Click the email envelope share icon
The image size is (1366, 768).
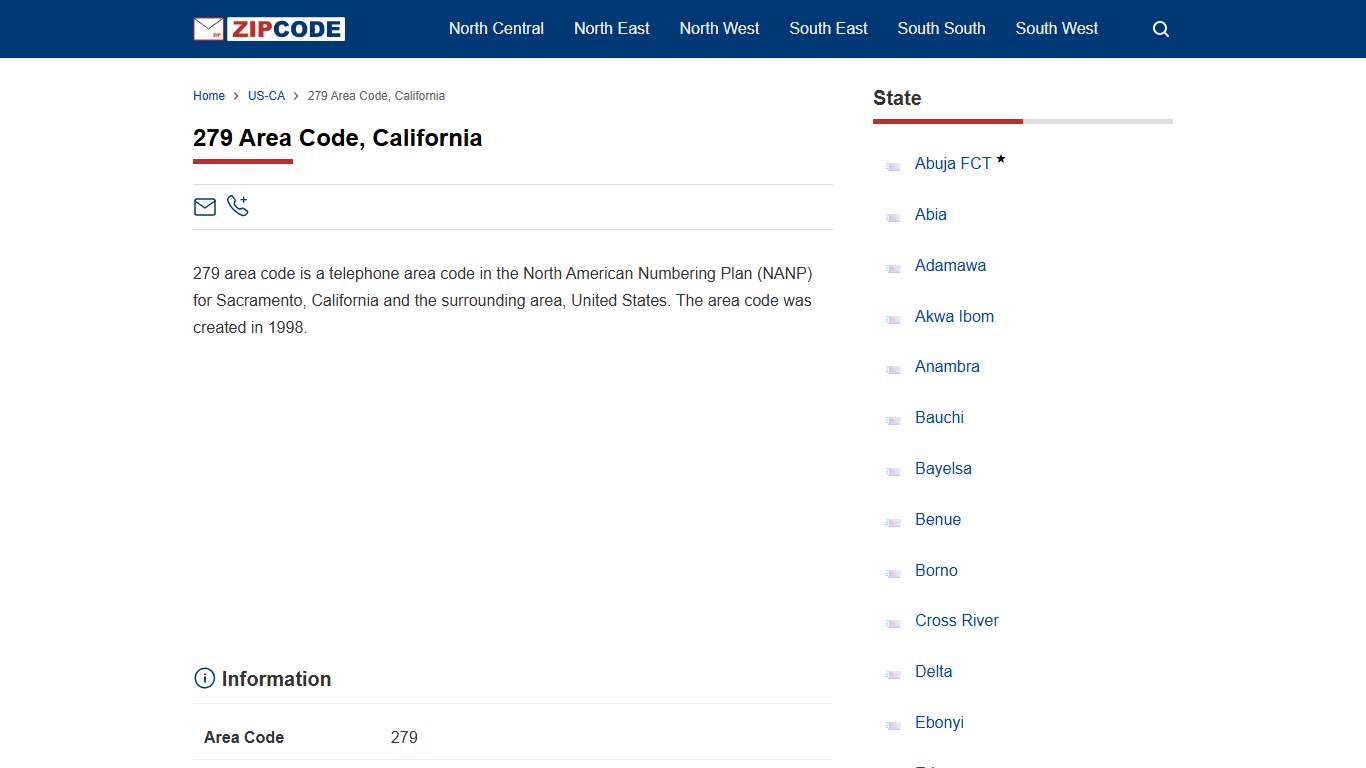(x=205, y=207)
